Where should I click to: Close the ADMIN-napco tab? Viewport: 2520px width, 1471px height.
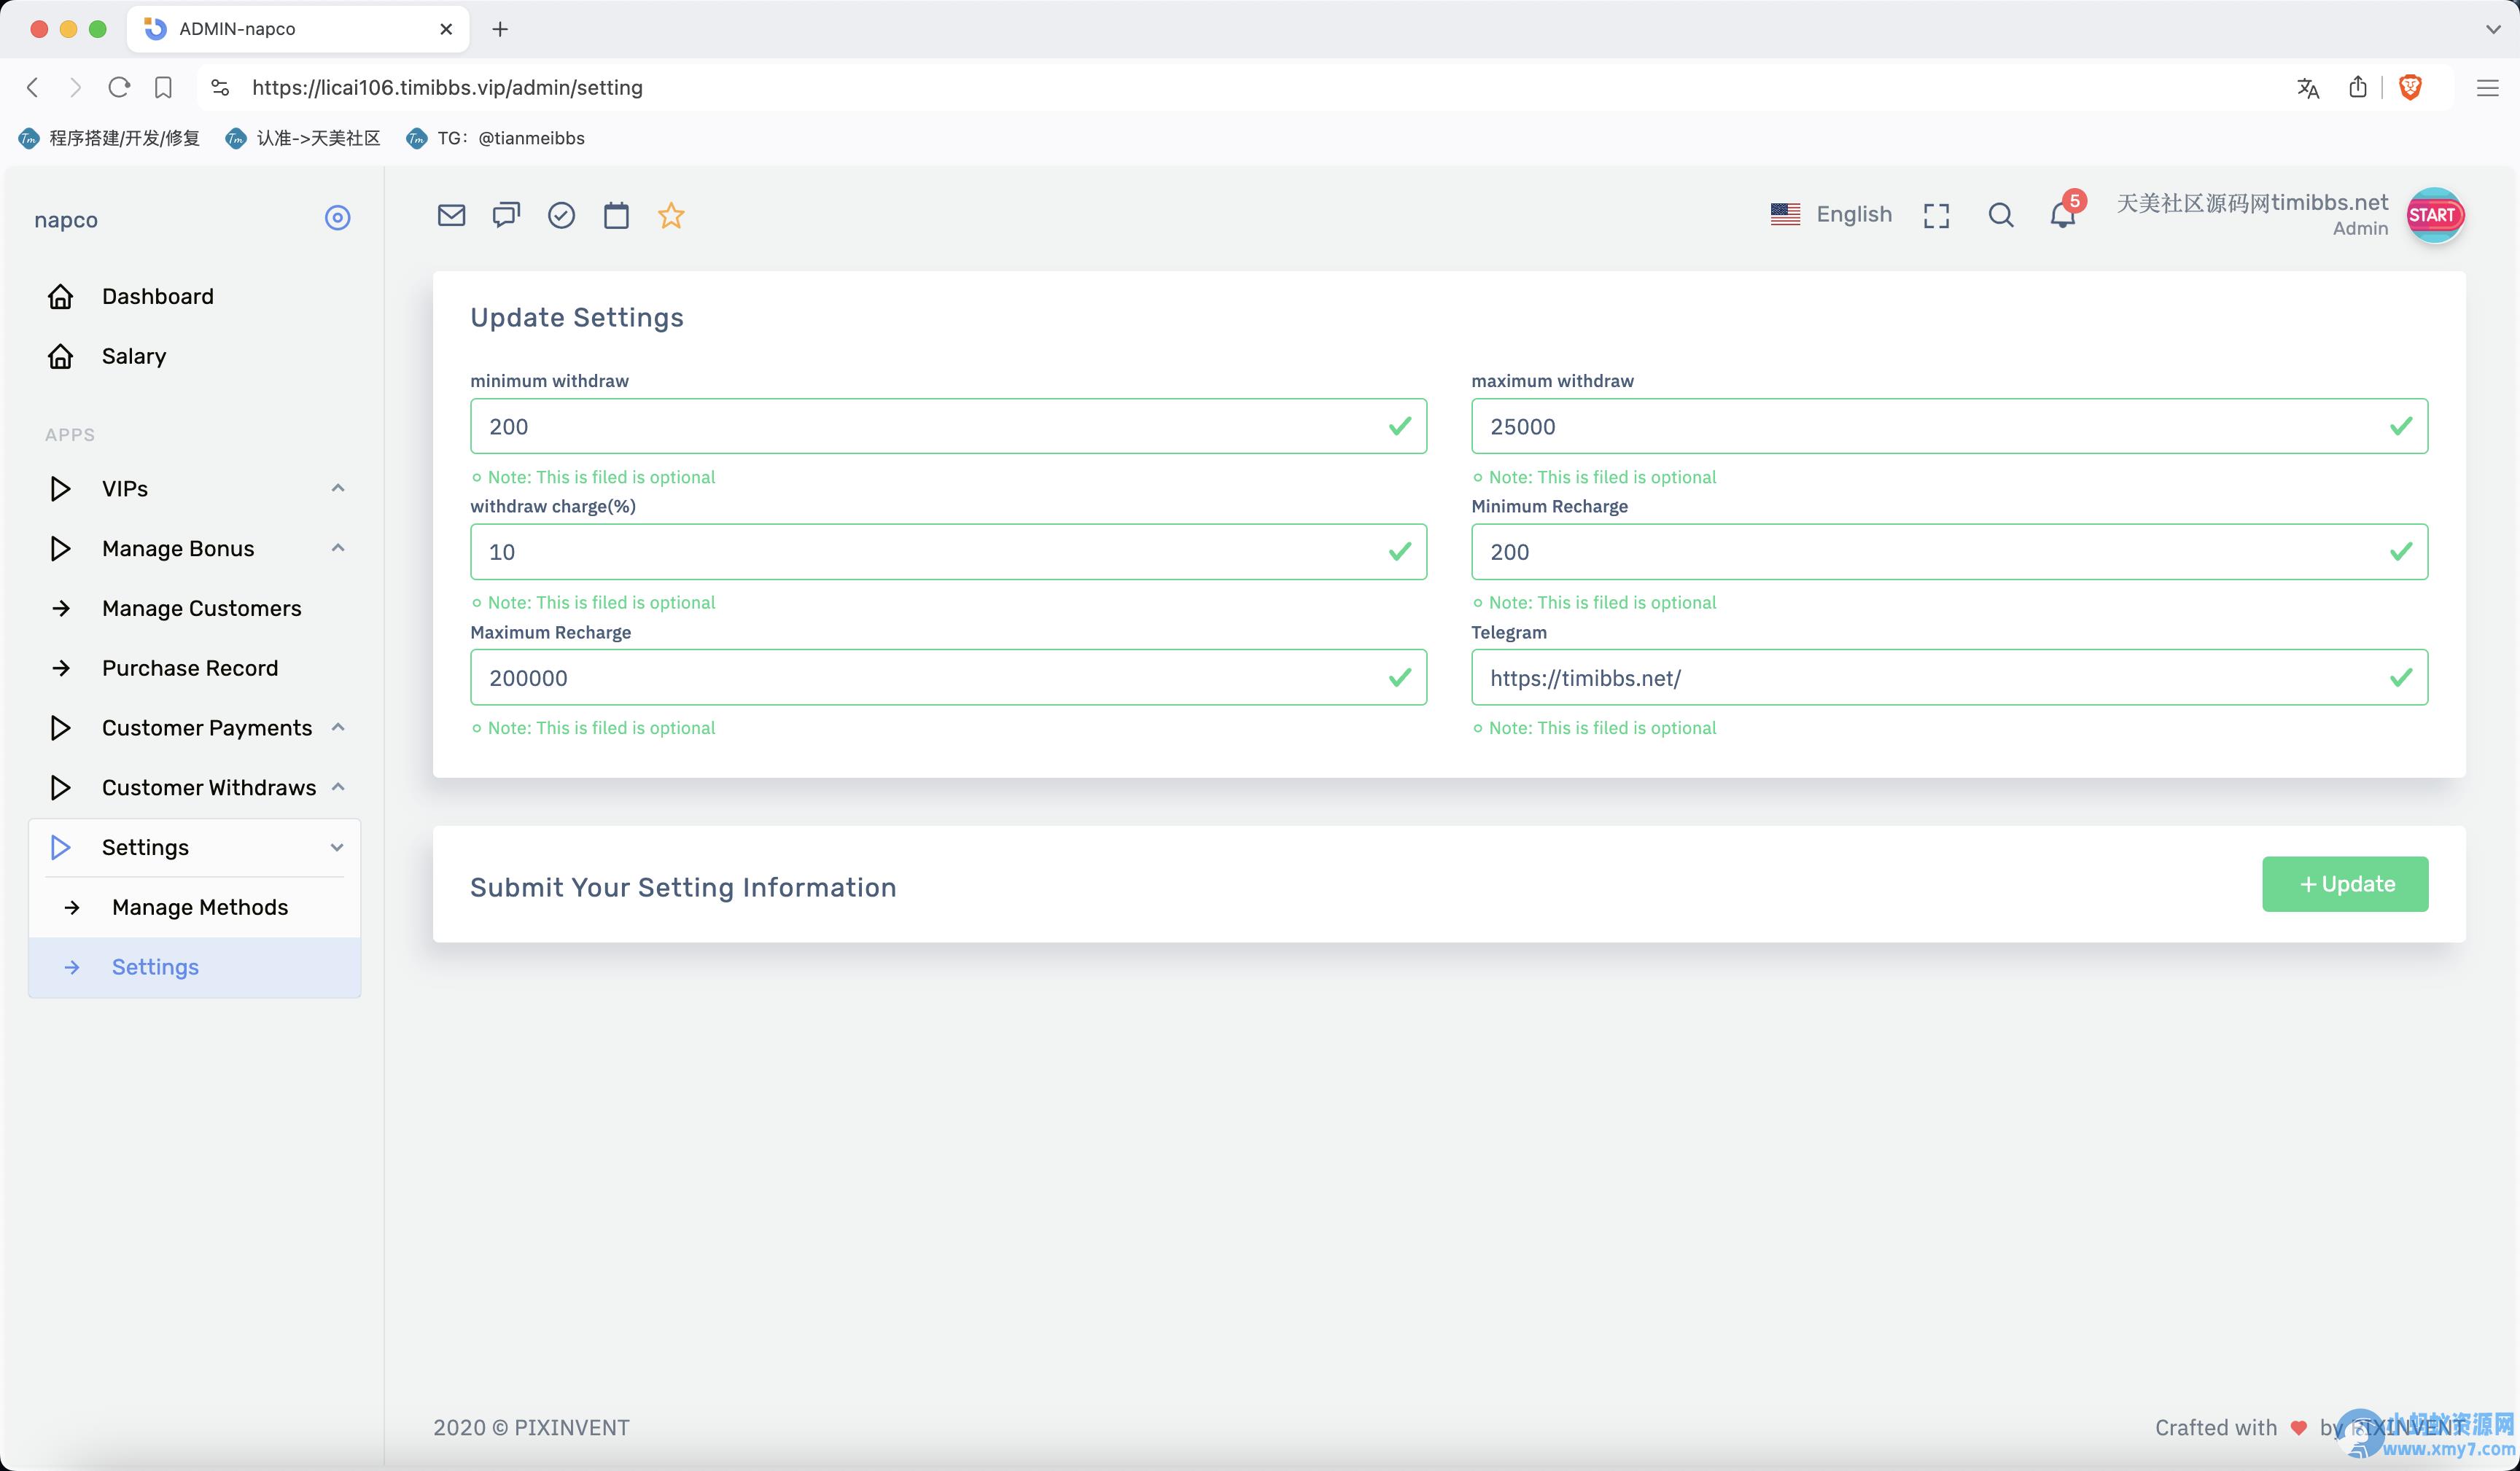[x=446, y=29]
